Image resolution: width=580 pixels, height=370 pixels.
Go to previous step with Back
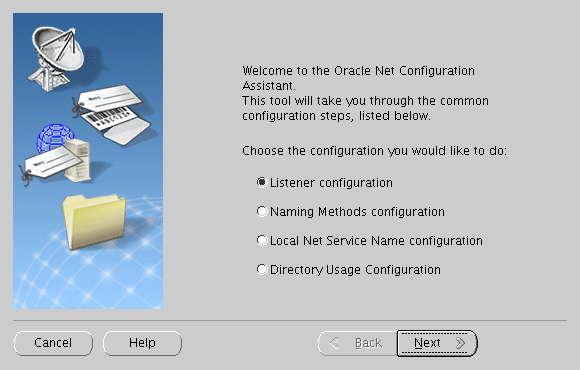357,343
